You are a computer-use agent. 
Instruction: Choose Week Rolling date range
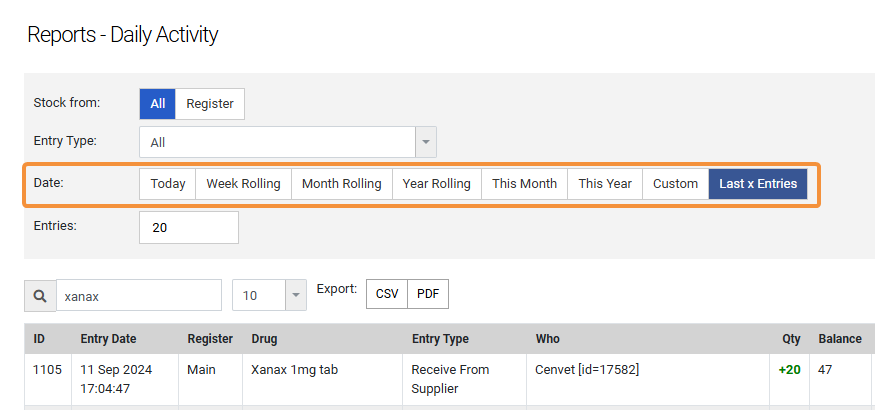click(243, 184)
